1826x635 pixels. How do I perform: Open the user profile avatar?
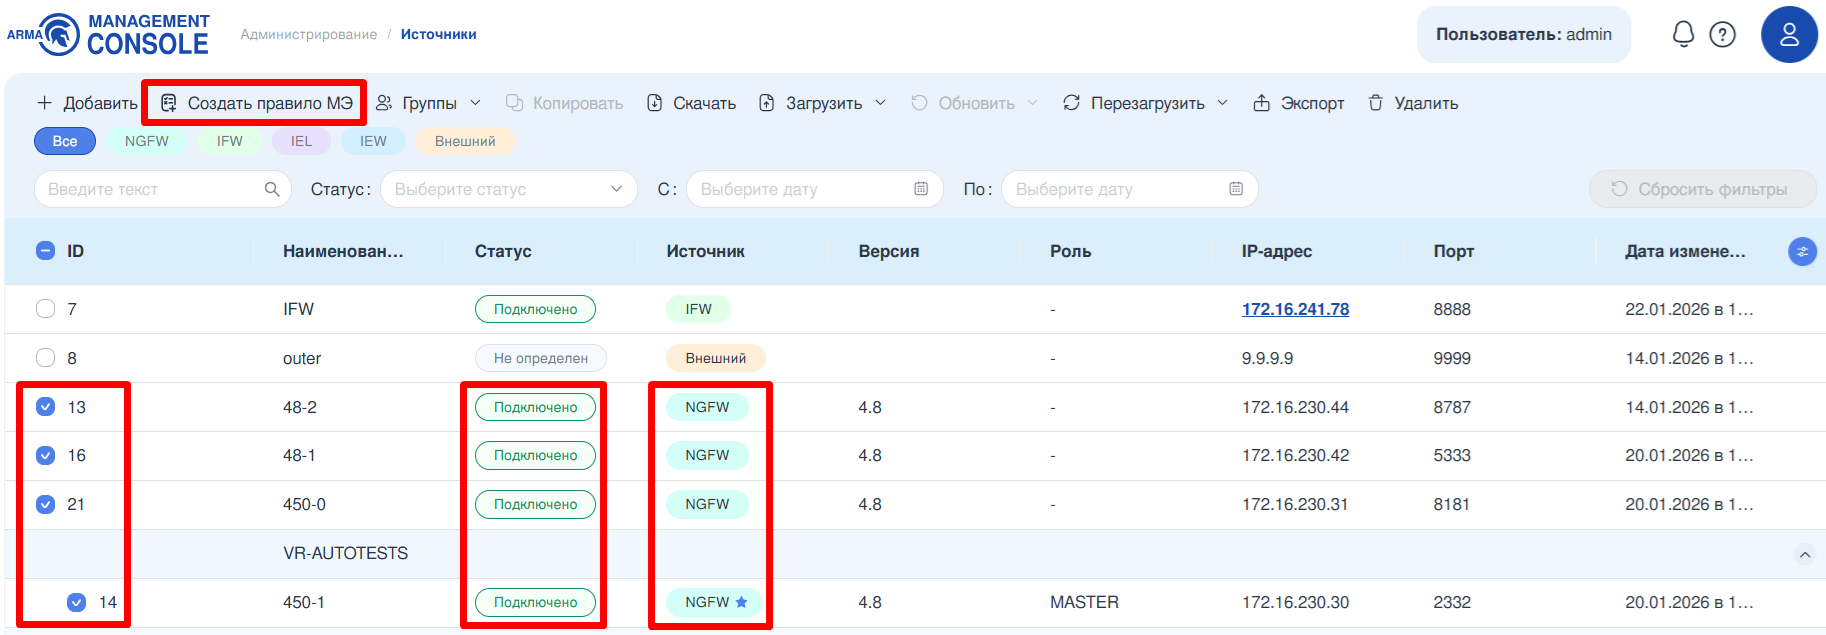[x=1788, y=34]
